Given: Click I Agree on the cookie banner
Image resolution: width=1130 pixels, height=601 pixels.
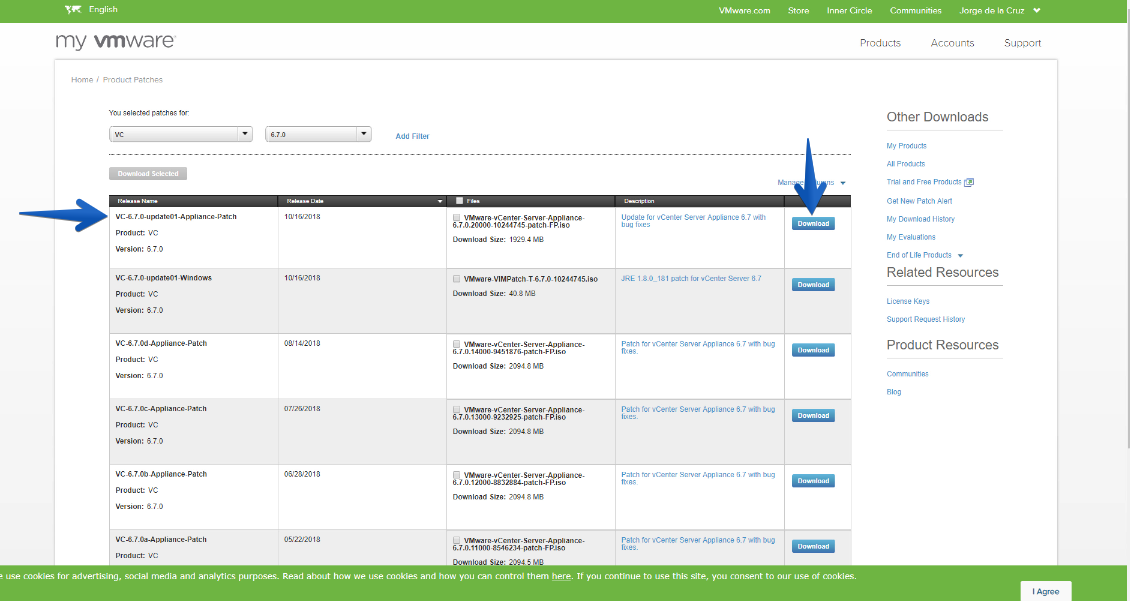Looking at the screenshot, I should coord(1046,591).
